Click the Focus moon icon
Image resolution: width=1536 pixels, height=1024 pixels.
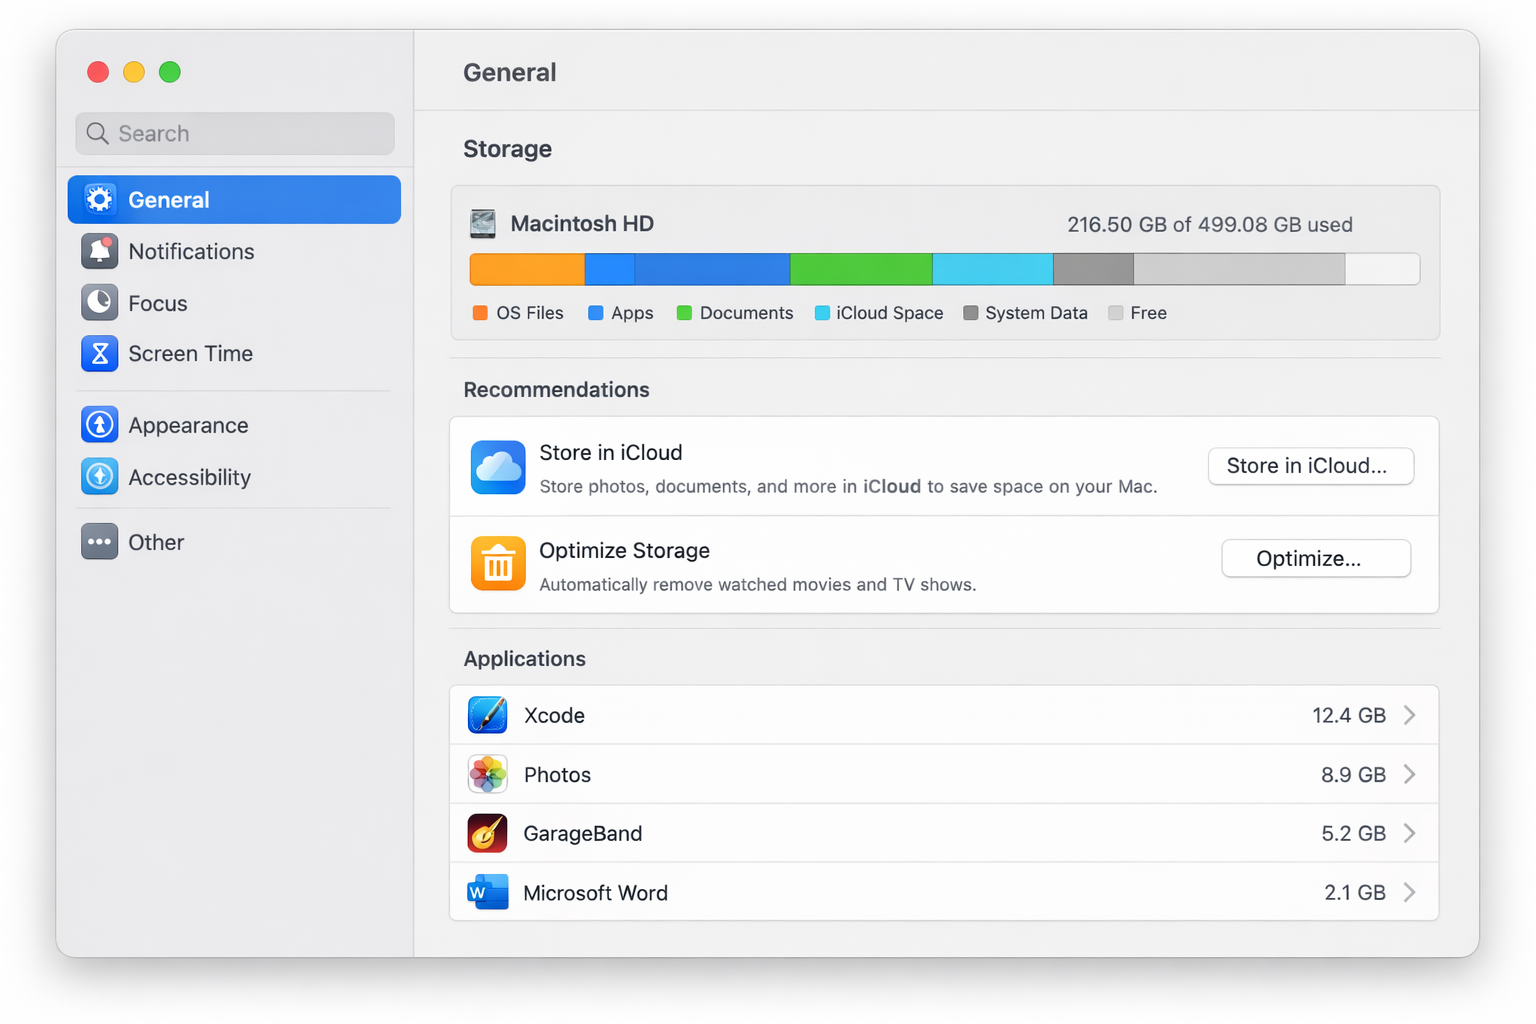tap(99, 302)
